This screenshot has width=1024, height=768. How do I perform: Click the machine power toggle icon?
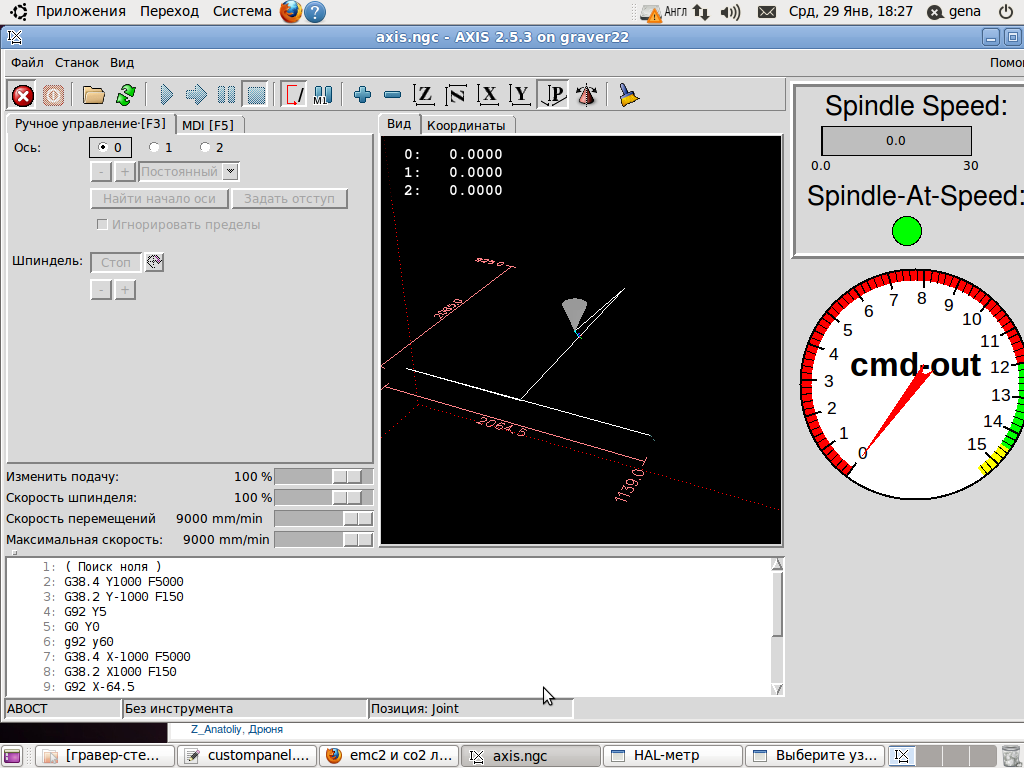(54, 95)
